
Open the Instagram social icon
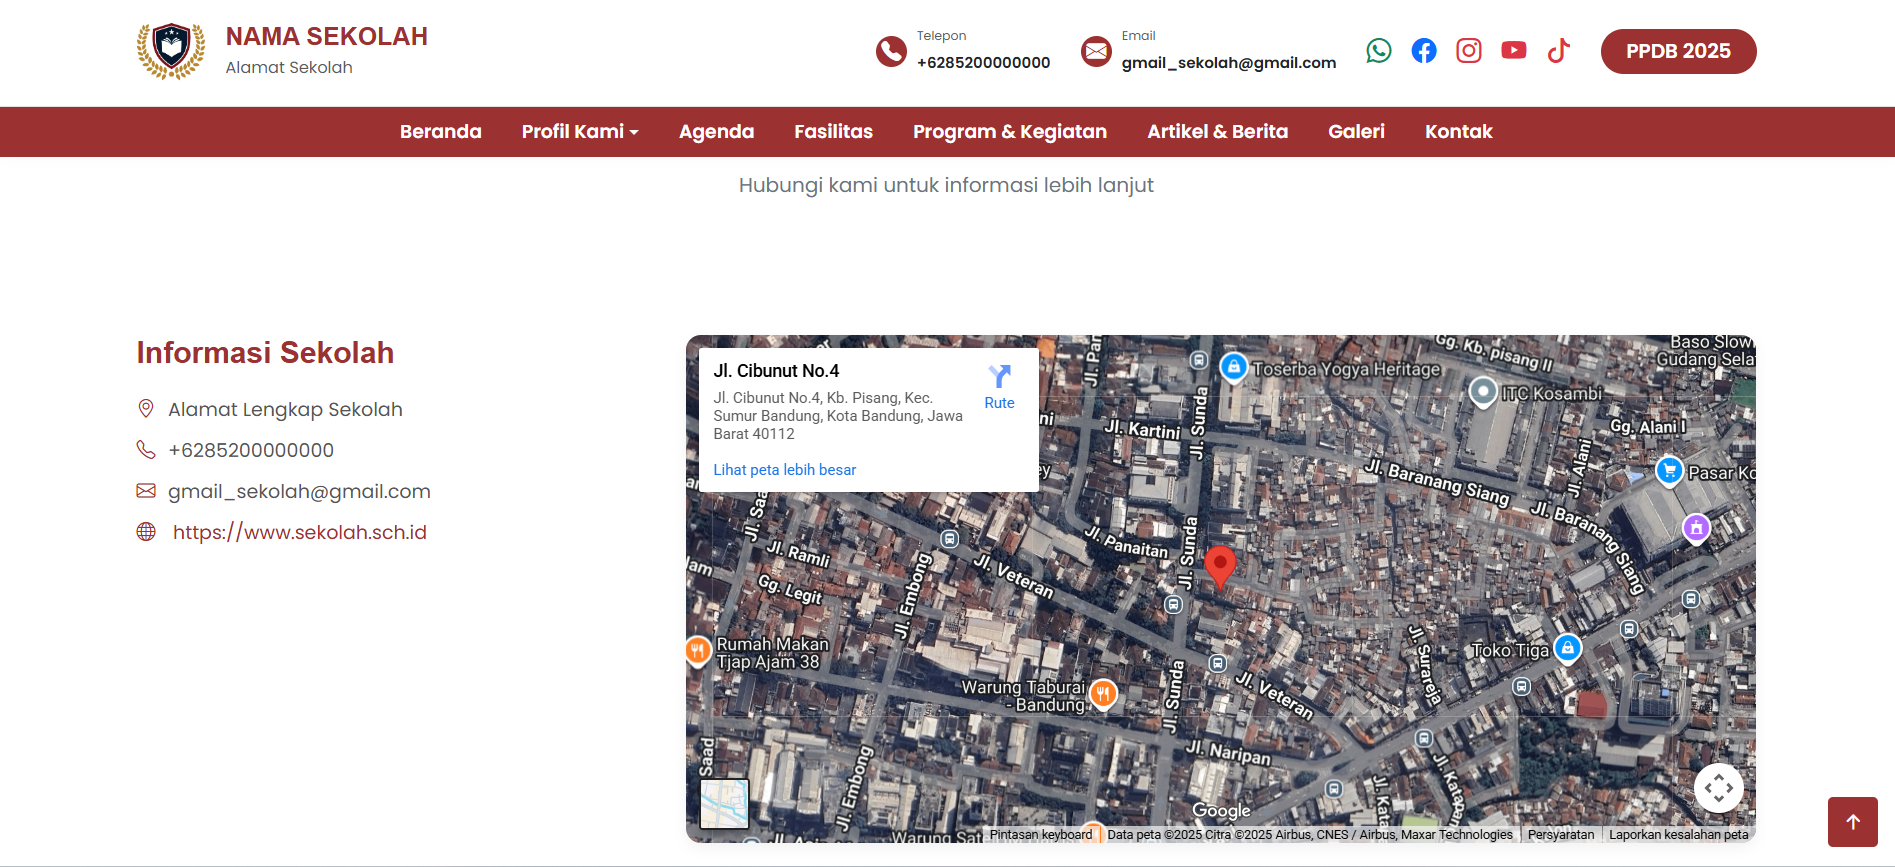(1468, 51)
